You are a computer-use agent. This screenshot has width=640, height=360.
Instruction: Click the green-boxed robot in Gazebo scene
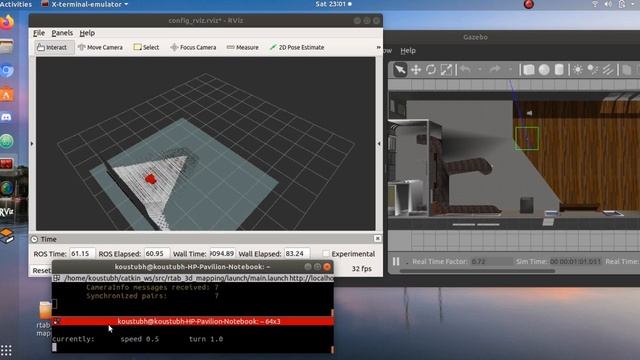point(527,138)
